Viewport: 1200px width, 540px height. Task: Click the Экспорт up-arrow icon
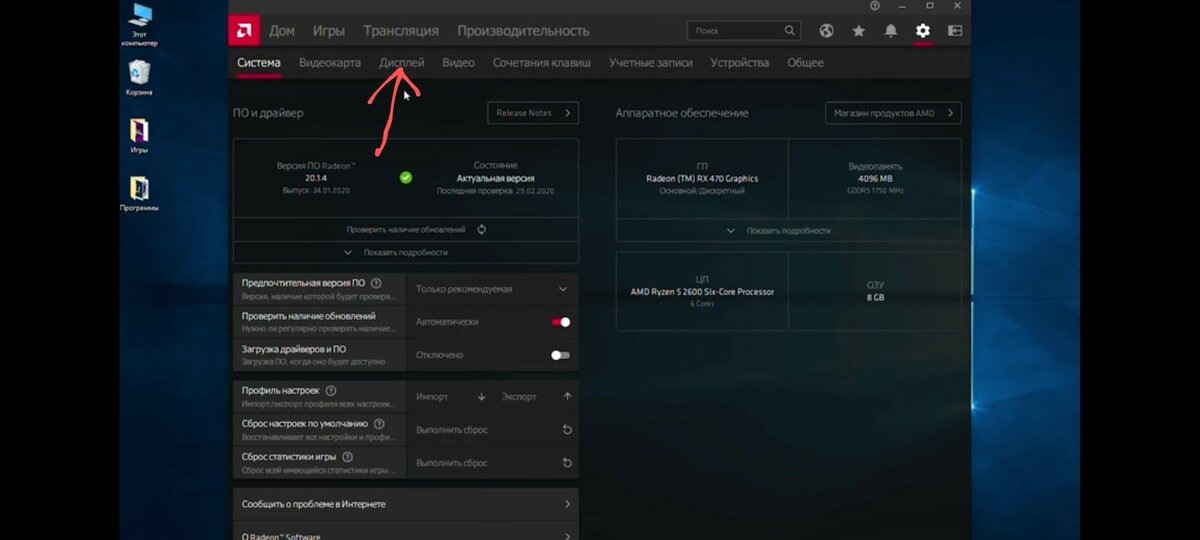point(567,397)
